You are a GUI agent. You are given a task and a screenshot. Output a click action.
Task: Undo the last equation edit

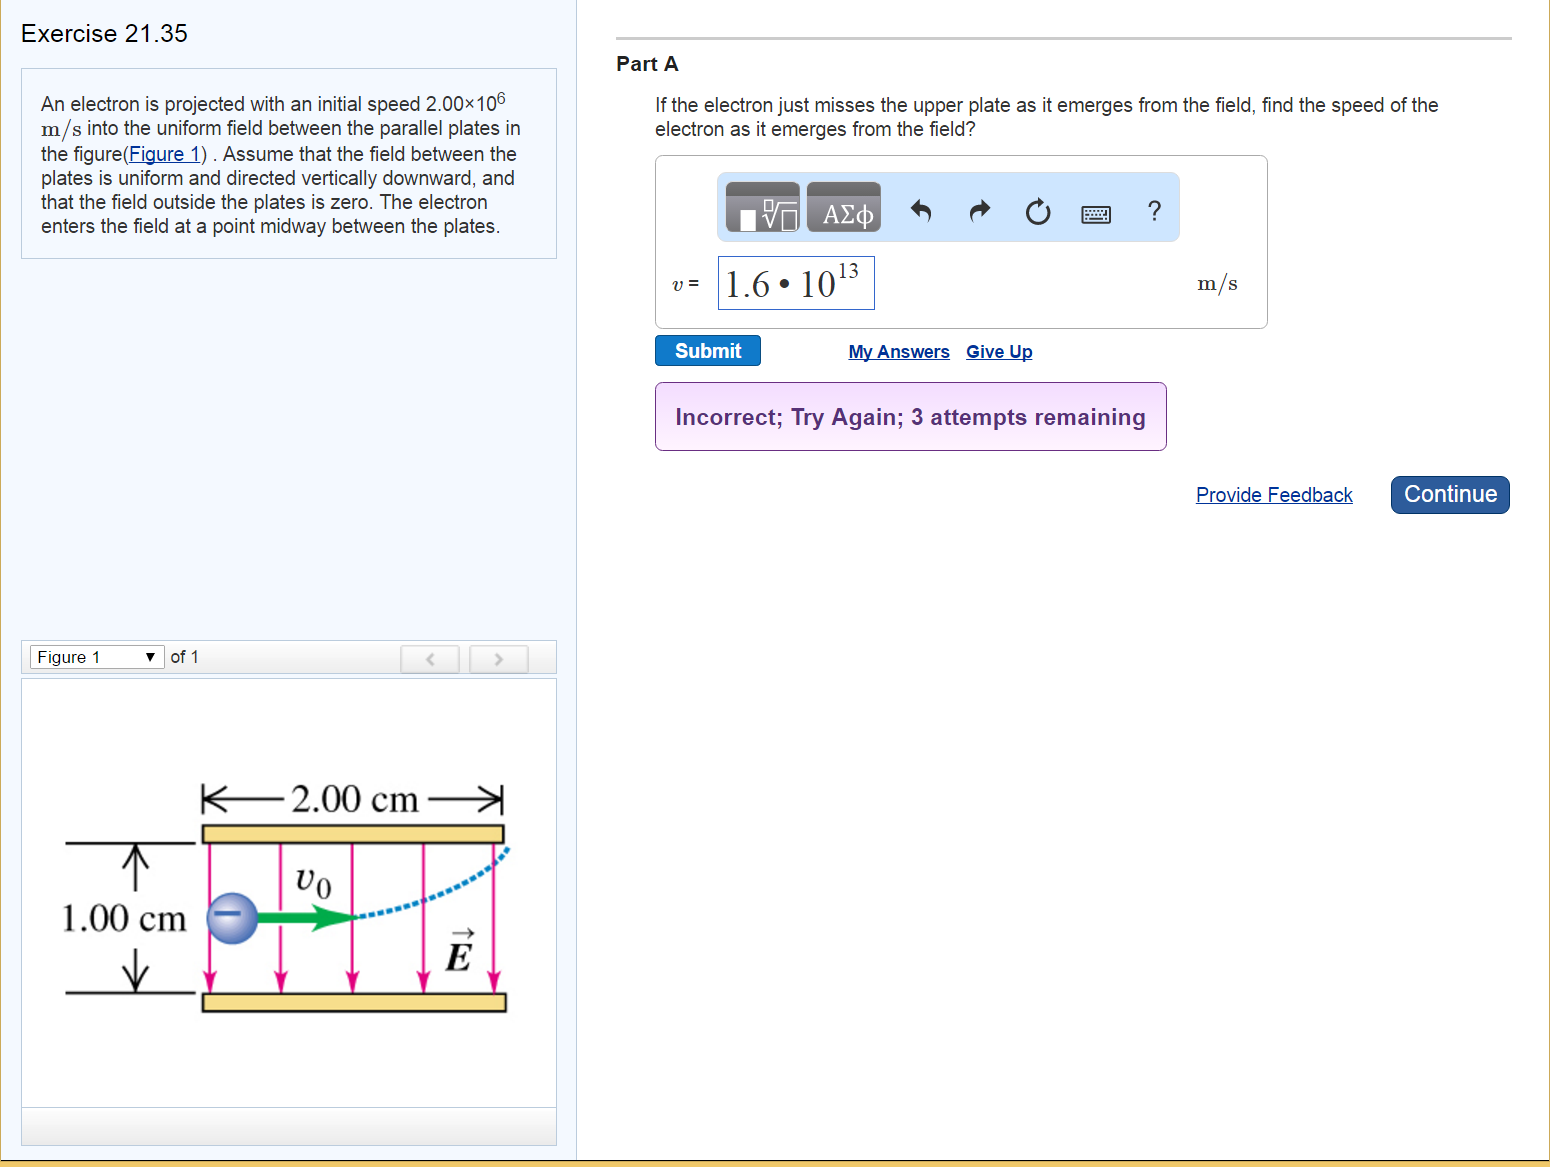pos(921,211)
